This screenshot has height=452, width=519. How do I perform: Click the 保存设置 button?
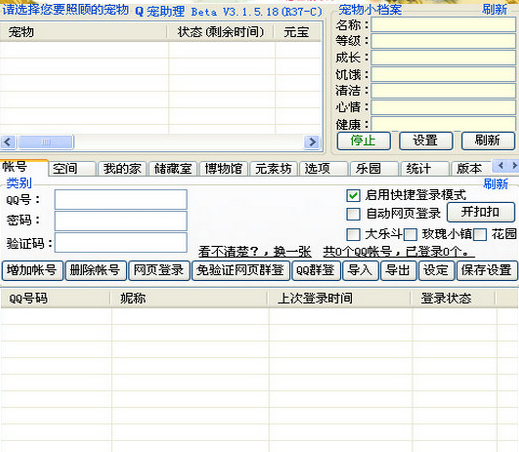(x=487, y=270)
